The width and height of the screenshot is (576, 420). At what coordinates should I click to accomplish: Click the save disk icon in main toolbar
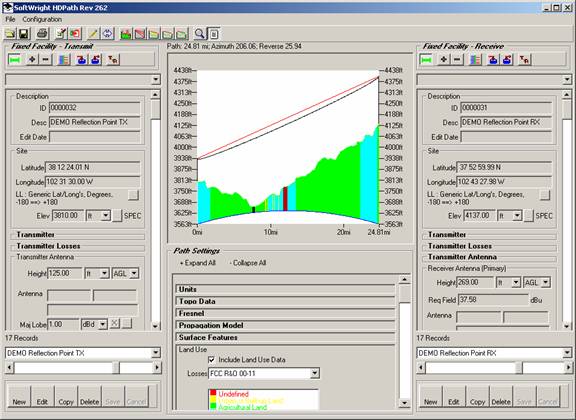coord(24,34)
